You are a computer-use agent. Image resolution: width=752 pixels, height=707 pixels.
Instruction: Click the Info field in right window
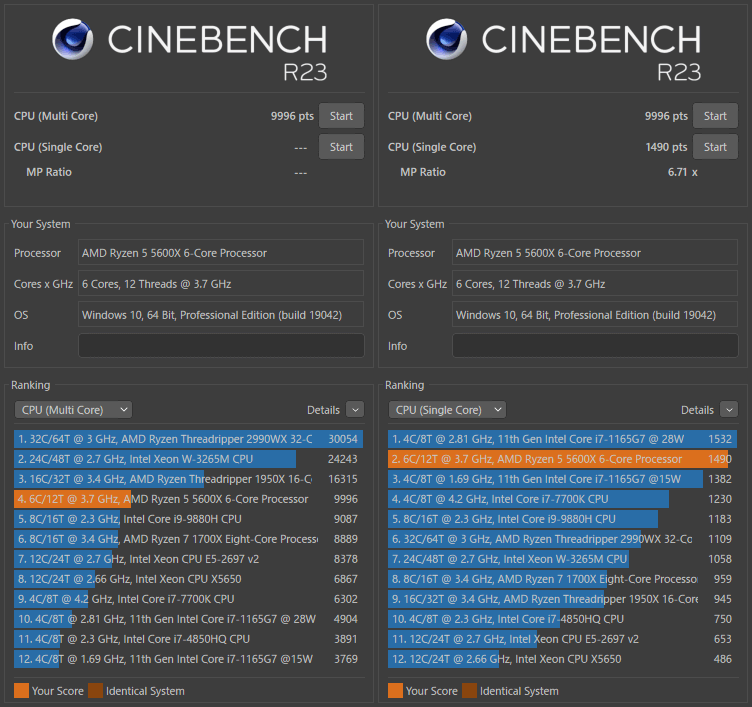point(595,345)
